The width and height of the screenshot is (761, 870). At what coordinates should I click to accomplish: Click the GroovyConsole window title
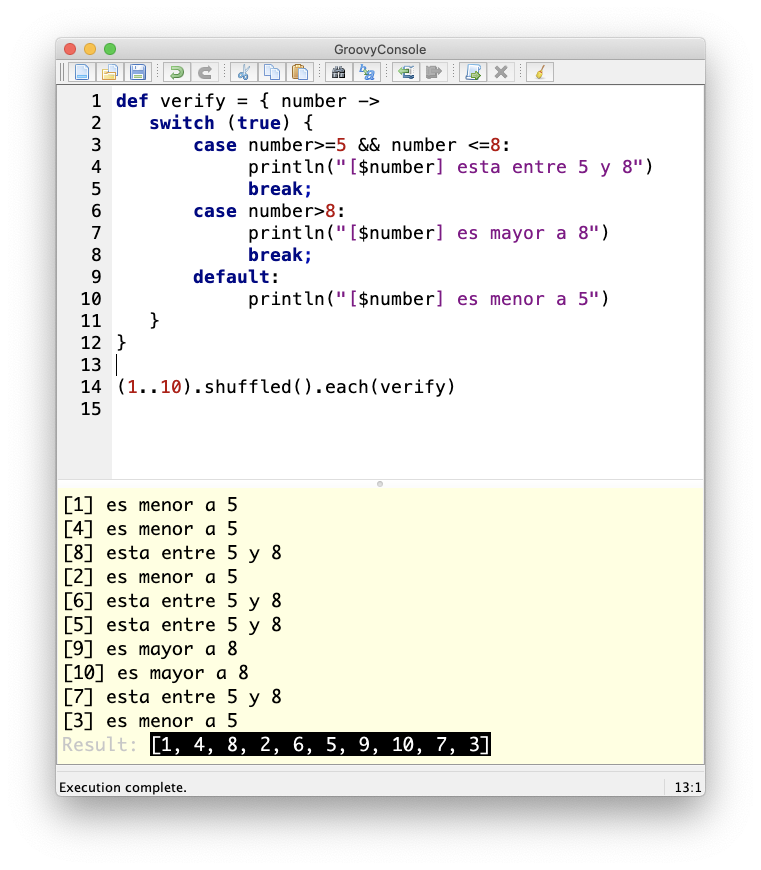click(380, 49)
